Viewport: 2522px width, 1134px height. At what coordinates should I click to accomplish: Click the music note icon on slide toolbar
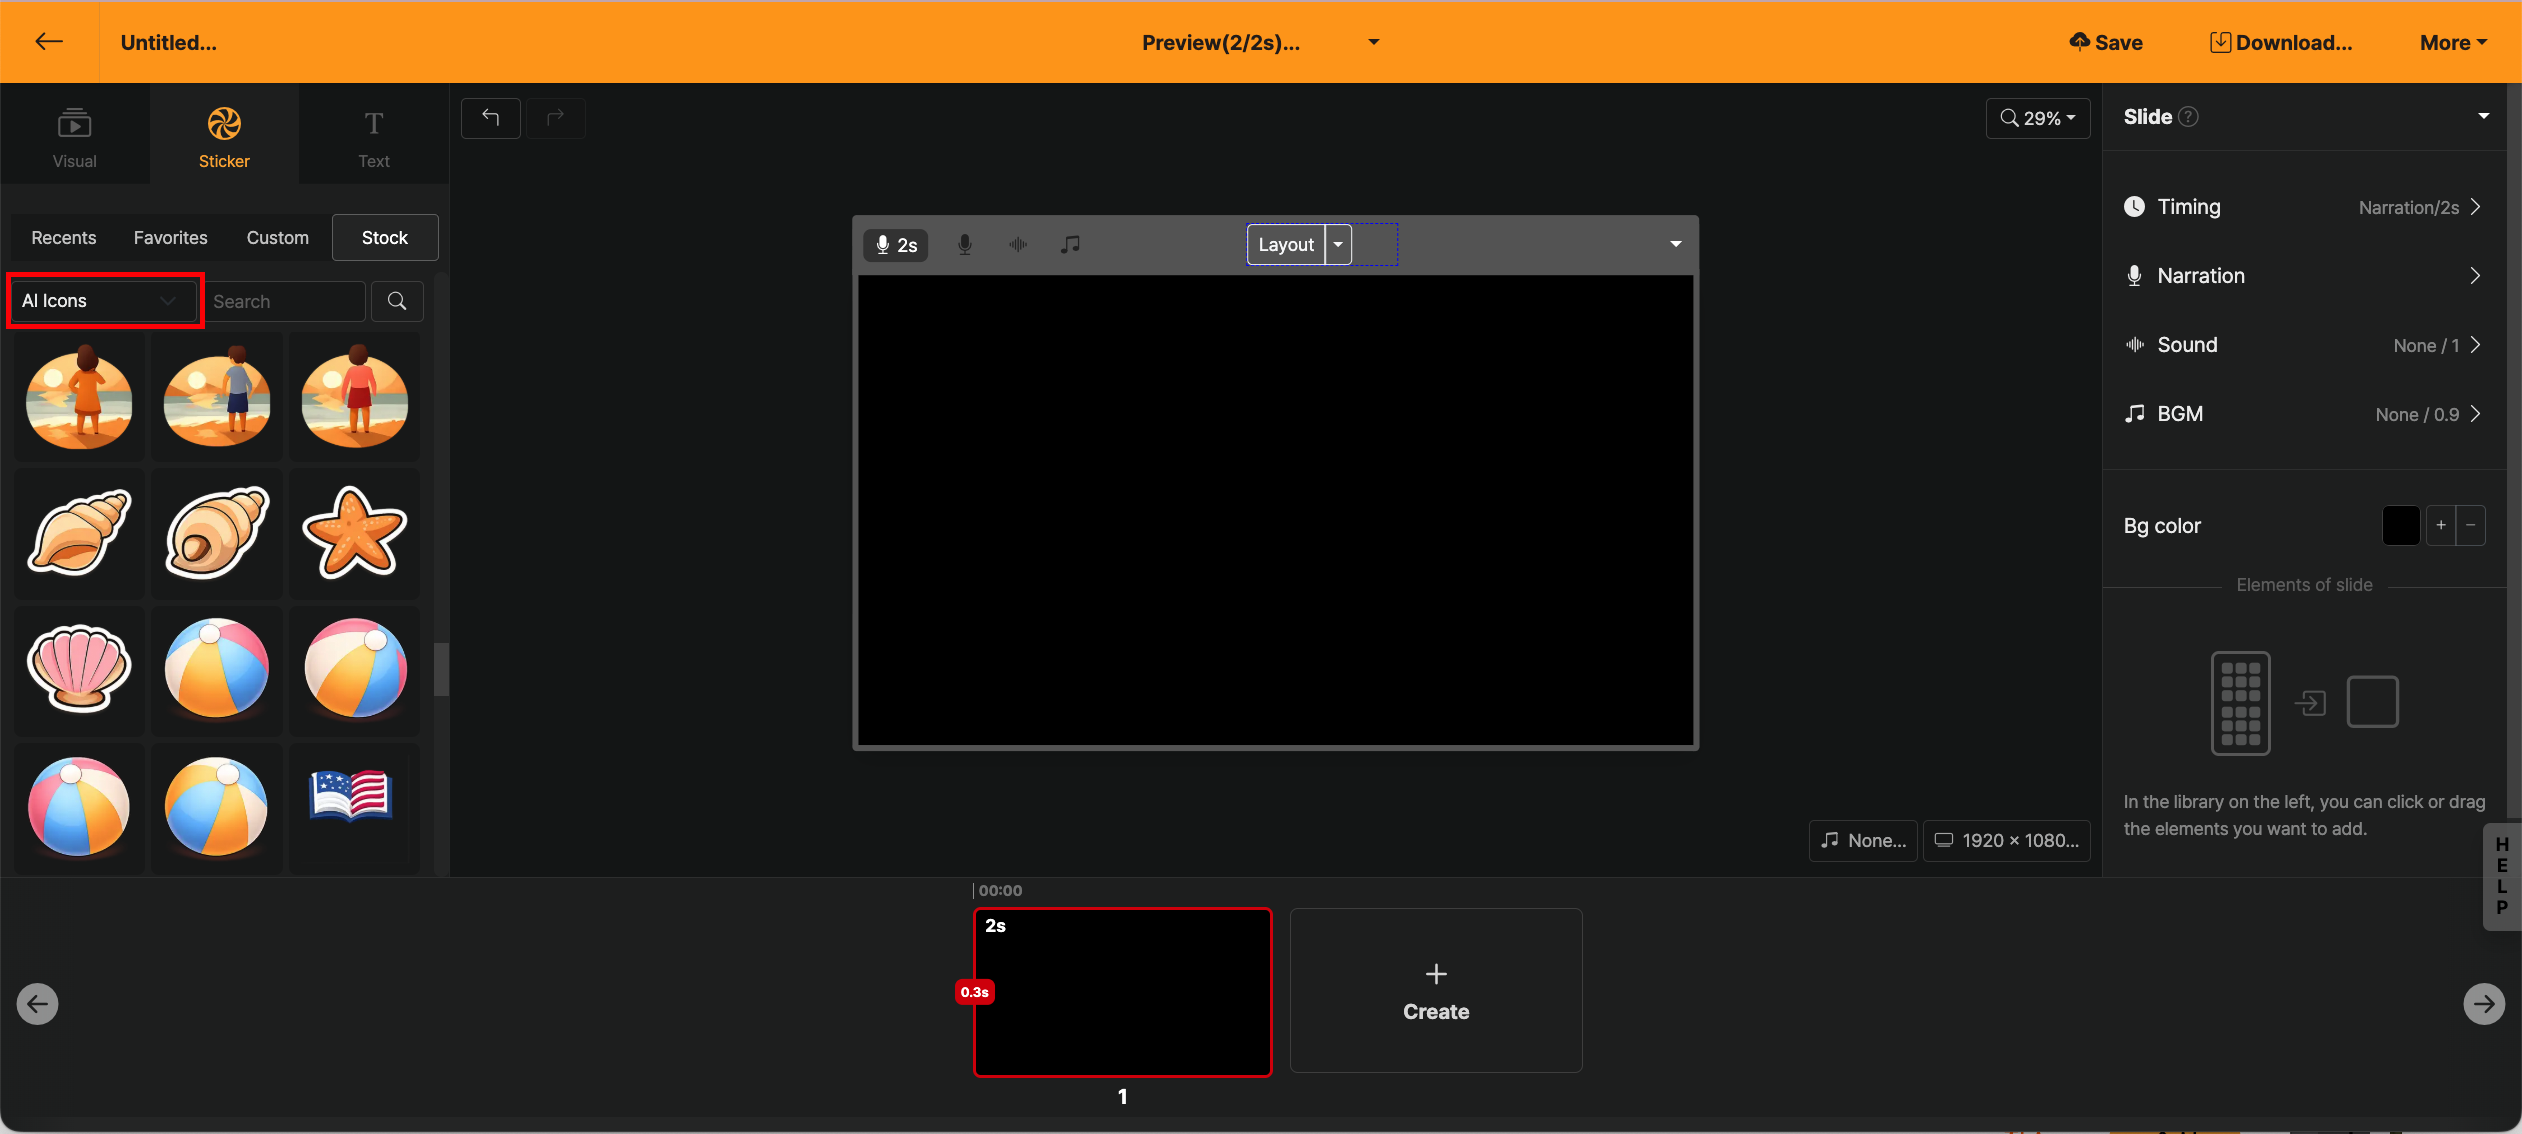(x=1070, y=244)
